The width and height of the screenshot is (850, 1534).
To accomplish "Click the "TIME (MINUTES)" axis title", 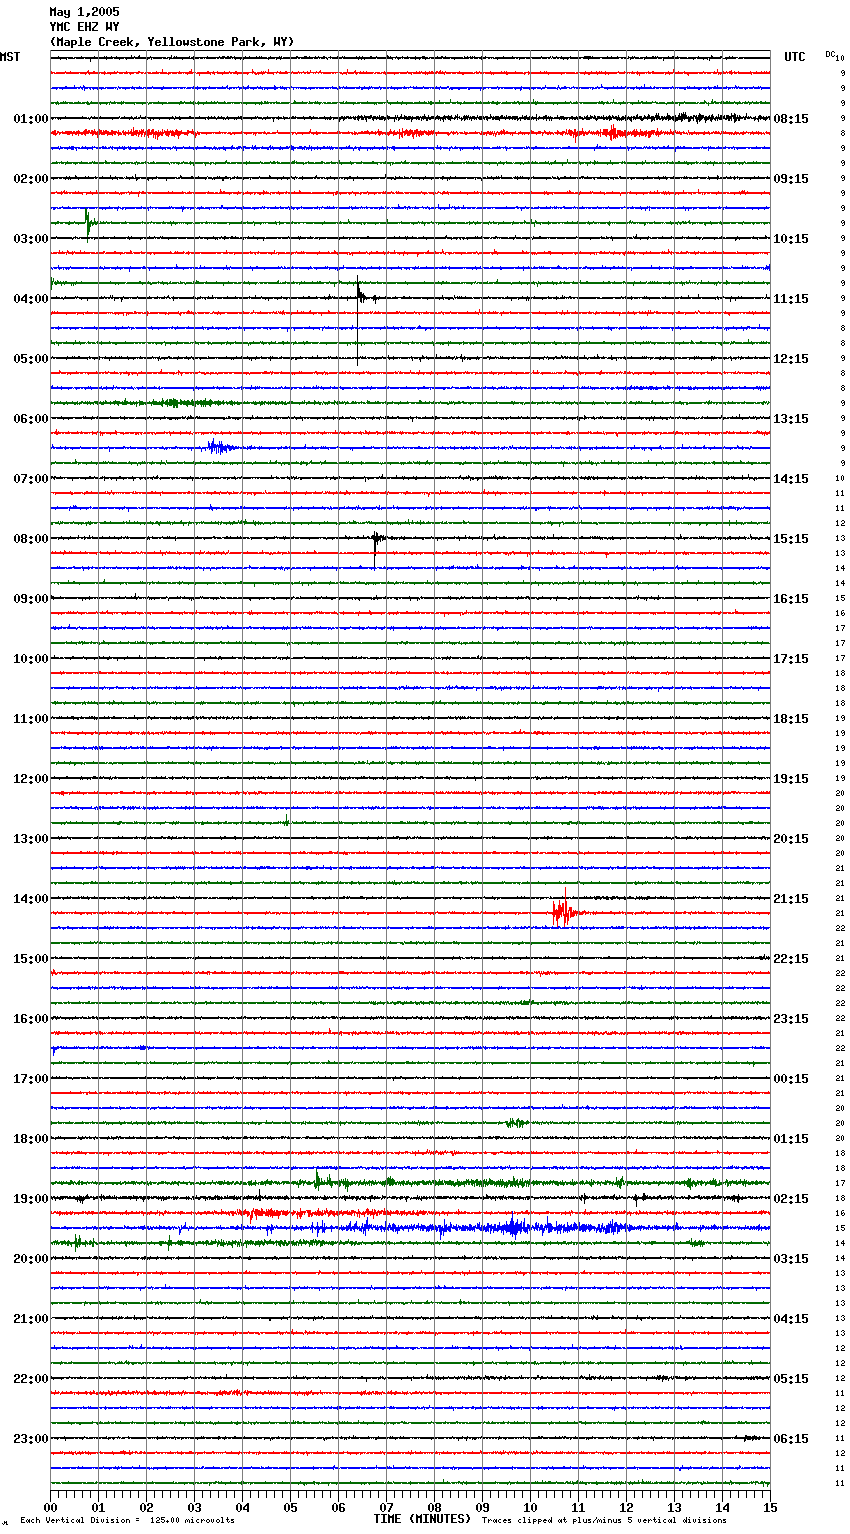I will (x=422, y=1519).
